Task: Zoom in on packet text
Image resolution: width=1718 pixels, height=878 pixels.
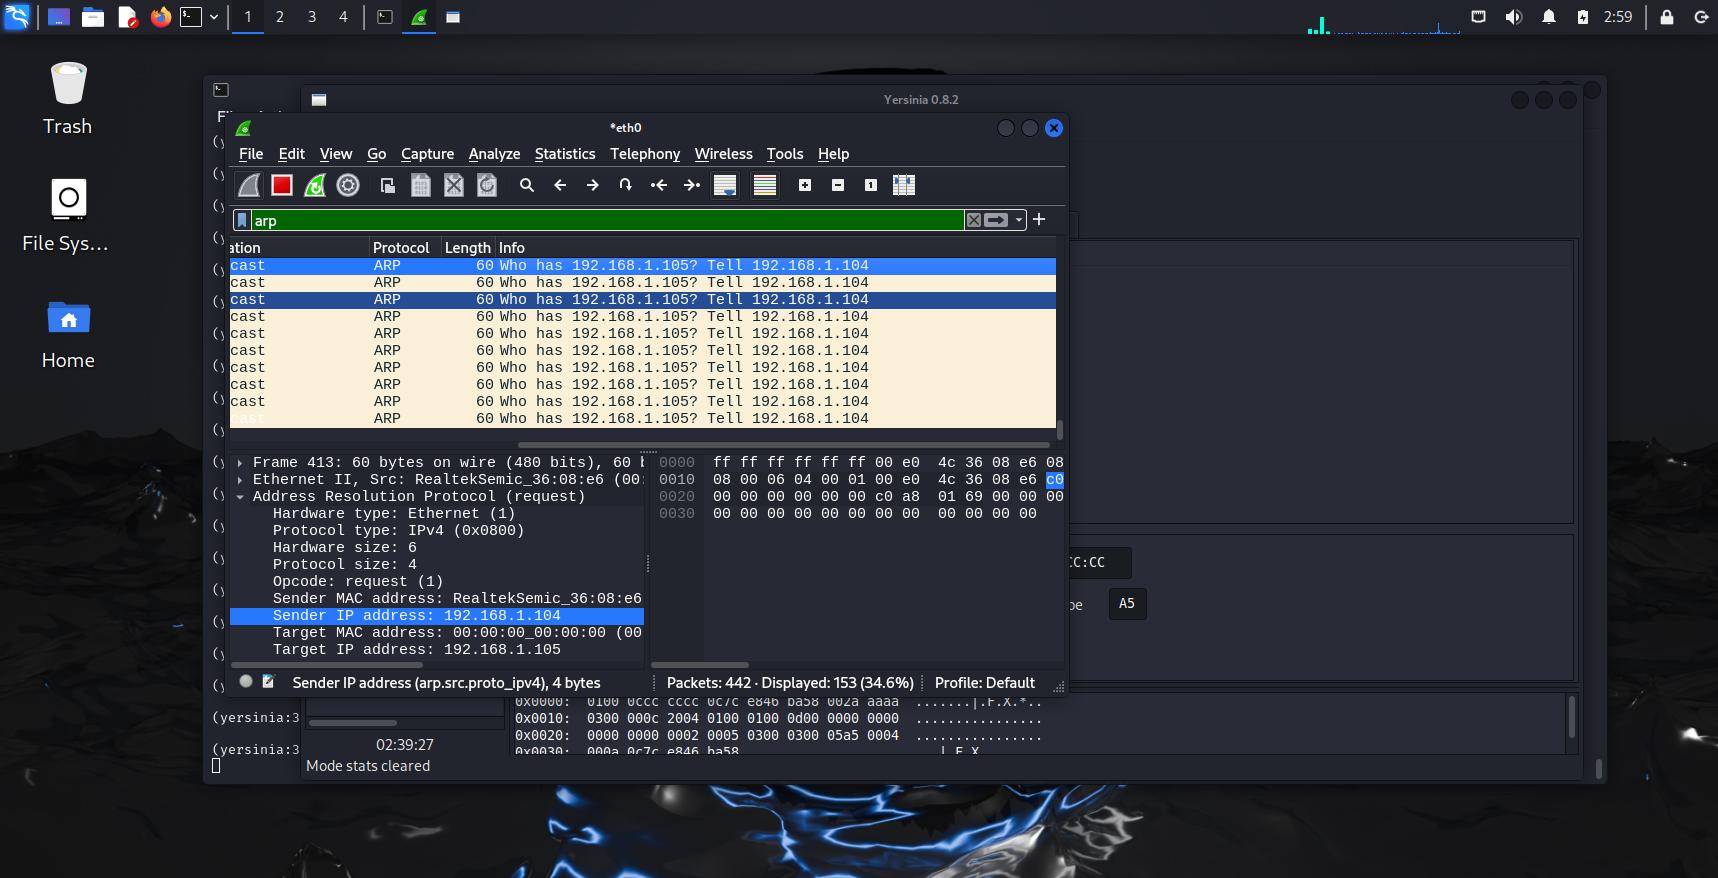Action: coord(805,185)
